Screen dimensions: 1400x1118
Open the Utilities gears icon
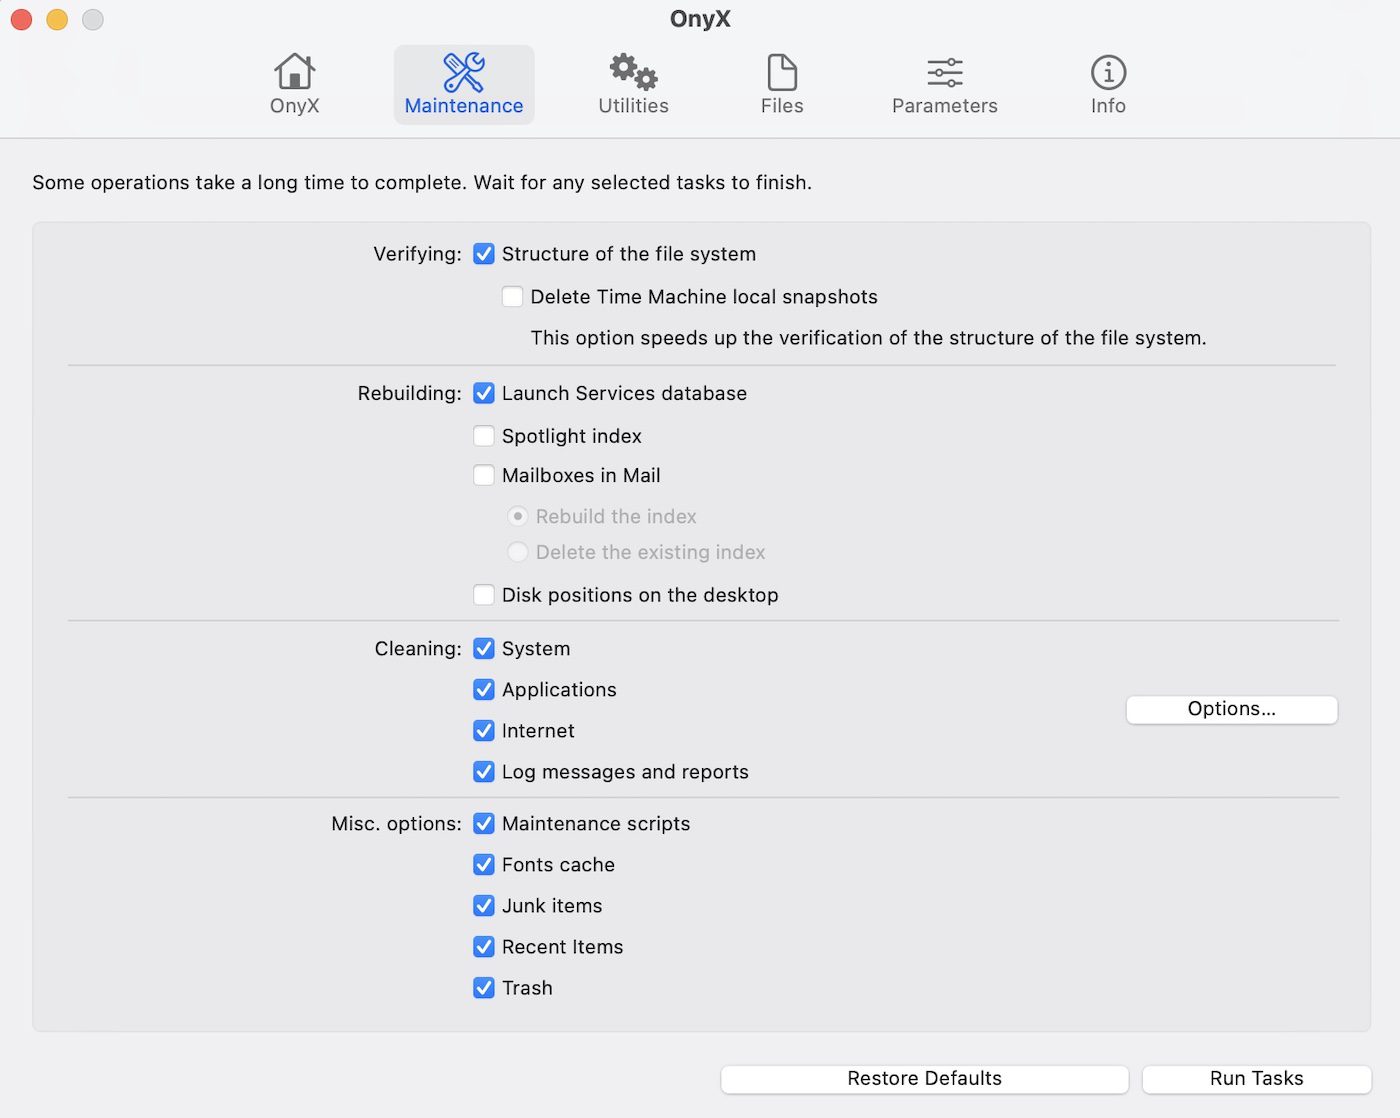[633, 73]
